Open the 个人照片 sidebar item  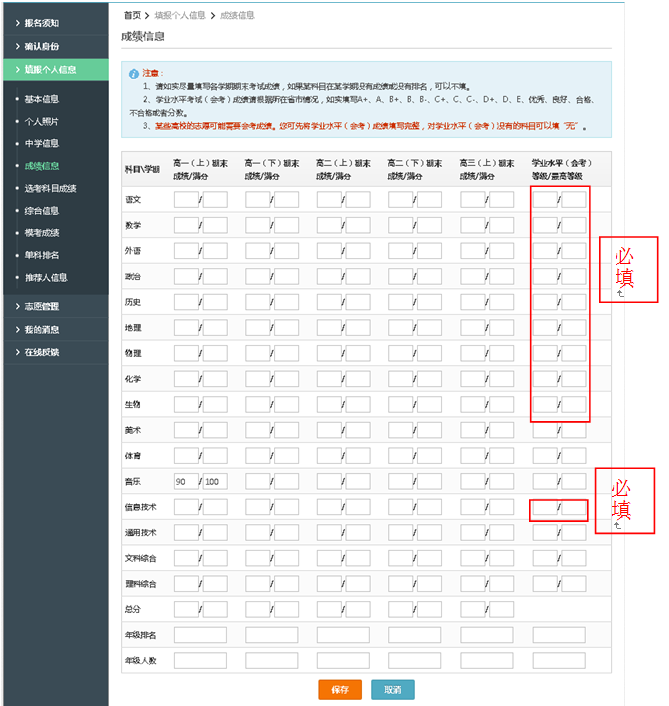pos(41,121)
